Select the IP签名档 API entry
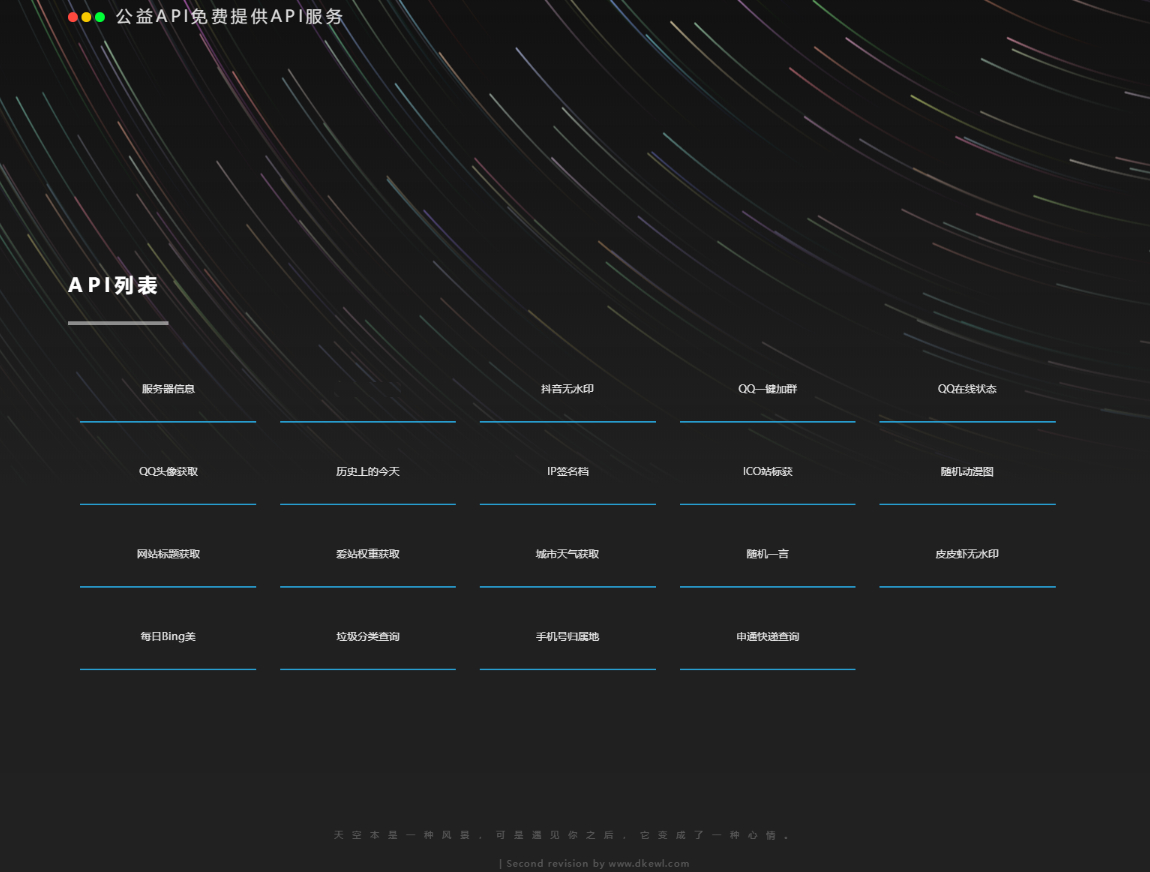This screenshot has width=1150, height=872. (568, 472)
